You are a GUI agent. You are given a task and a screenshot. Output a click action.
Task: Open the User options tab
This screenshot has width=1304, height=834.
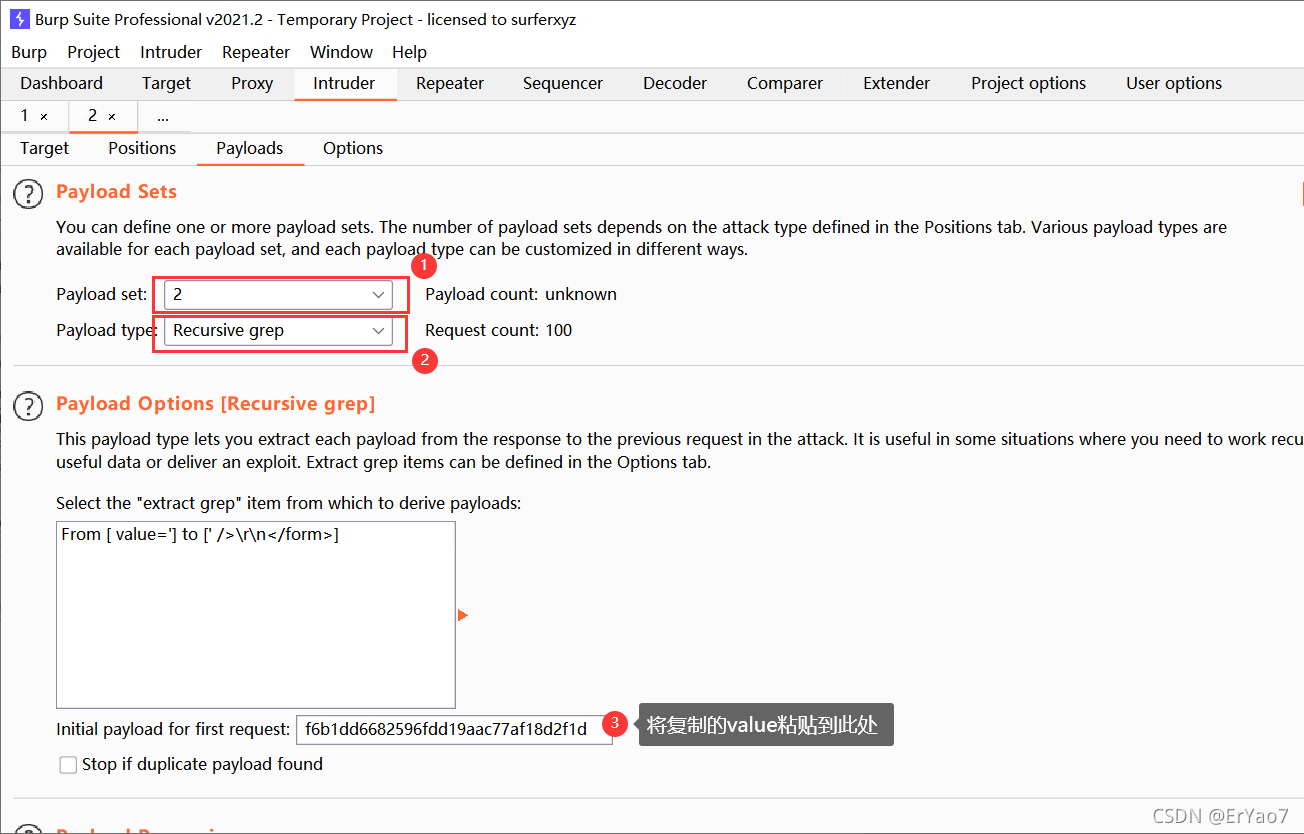tap(1174, 84)
